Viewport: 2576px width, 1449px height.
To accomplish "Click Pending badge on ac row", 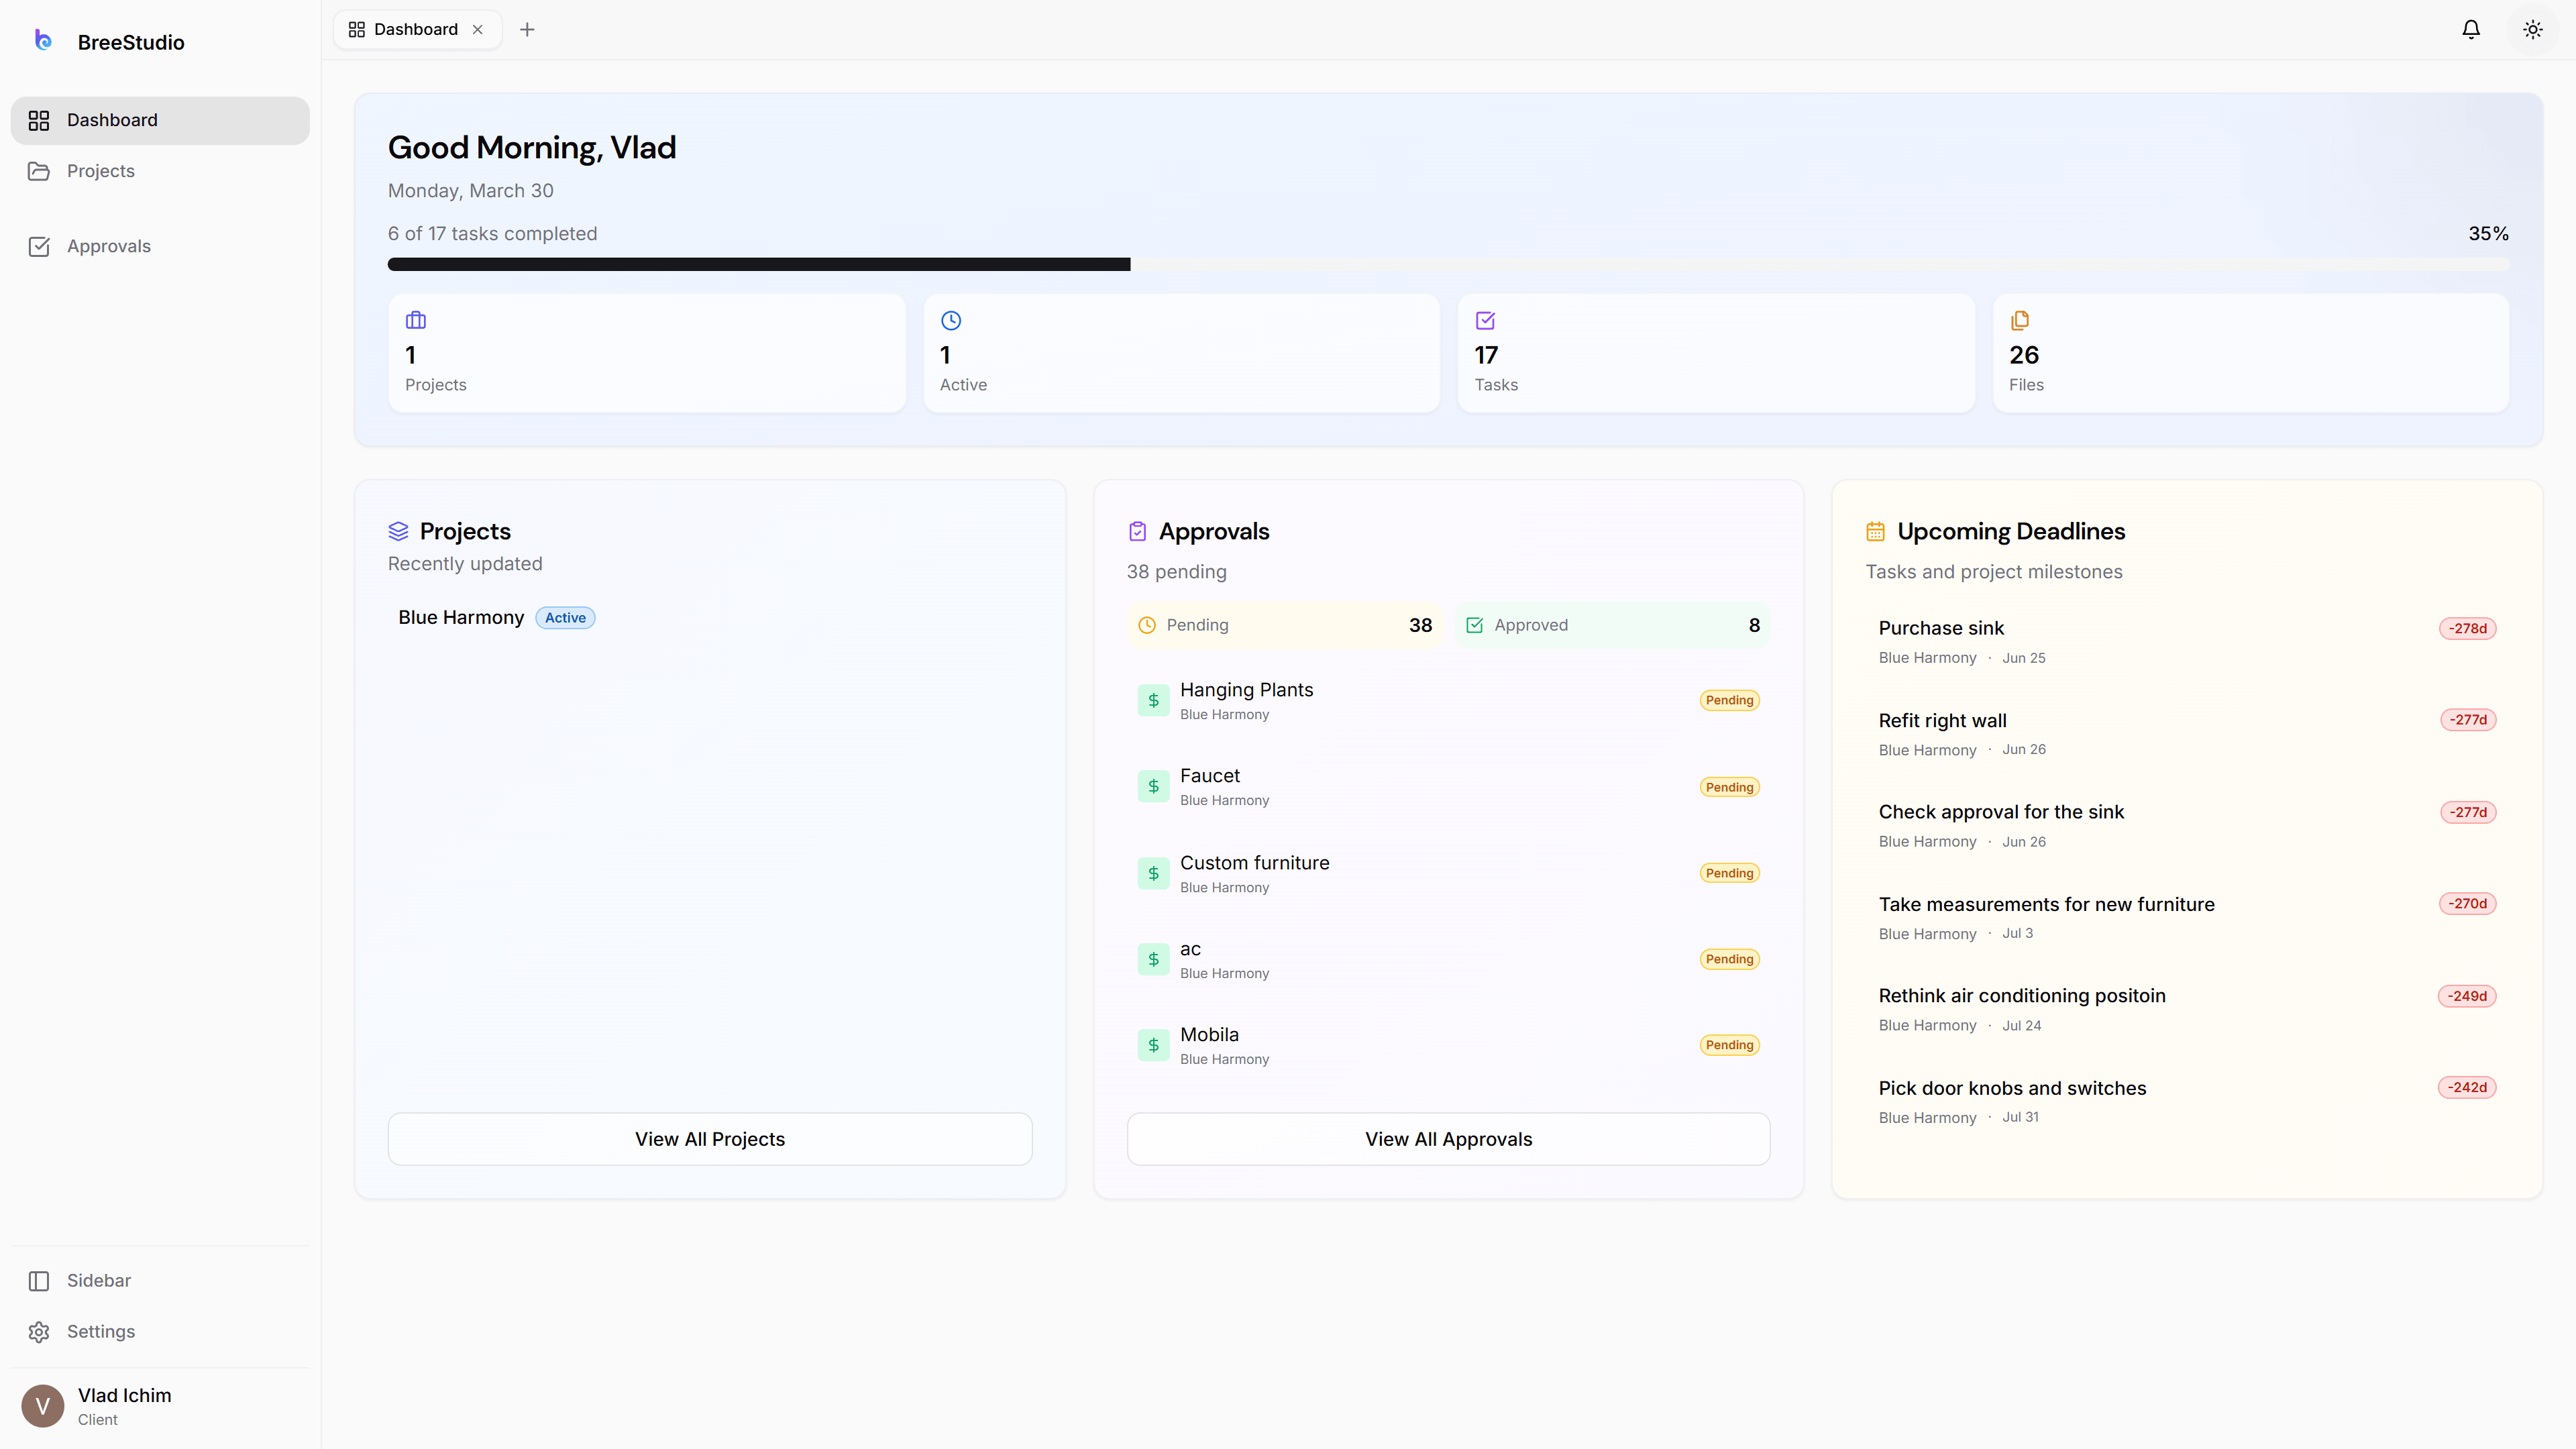I will click(1729, 959).
